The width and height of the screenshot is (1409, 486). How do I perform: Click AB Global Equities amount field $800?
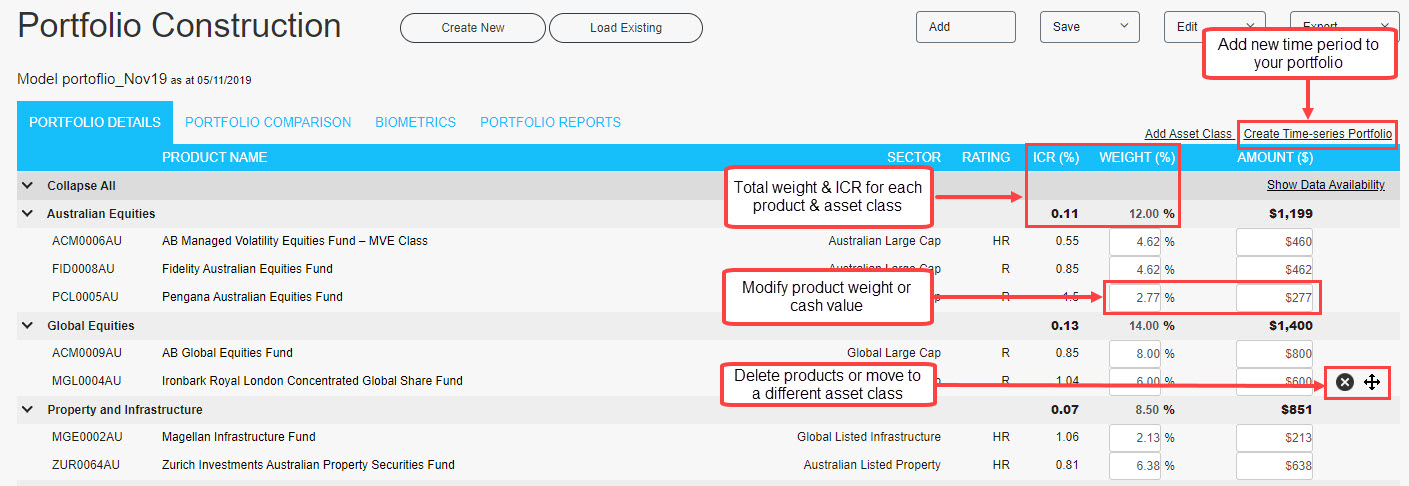pyautogui.click(x=1274, y=354)
